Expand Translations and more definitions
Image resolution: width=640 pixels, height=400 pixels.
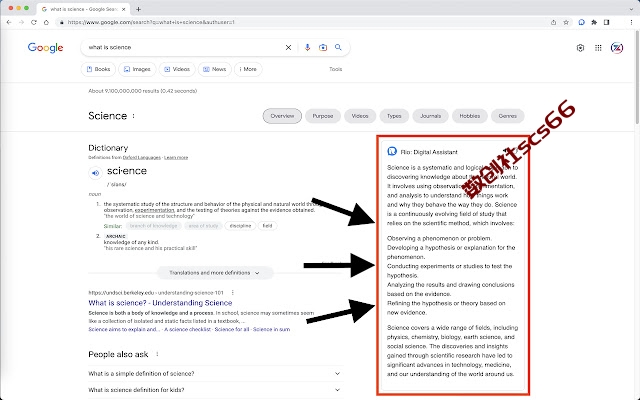coord(215,273)
